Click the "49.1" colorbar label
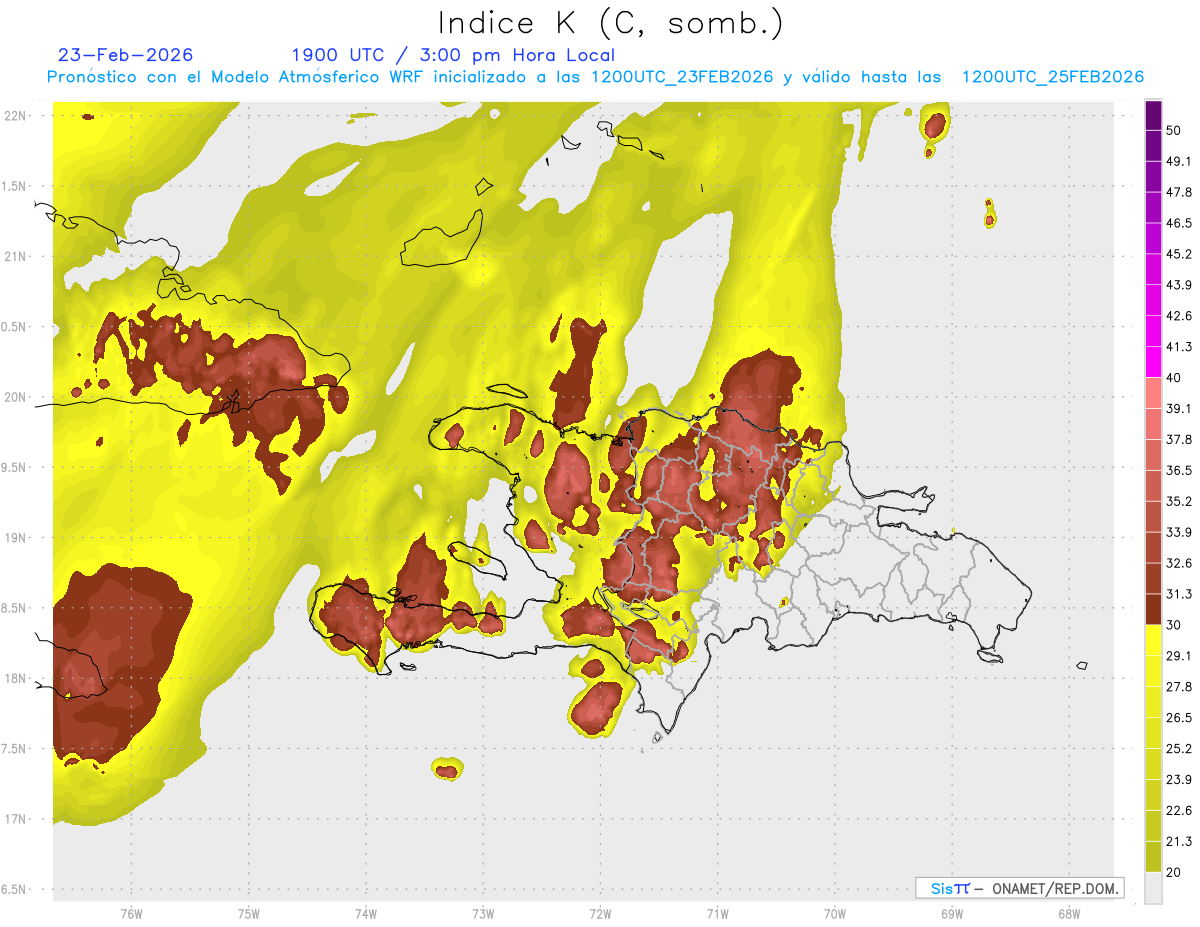 [x=1179, y=161]
